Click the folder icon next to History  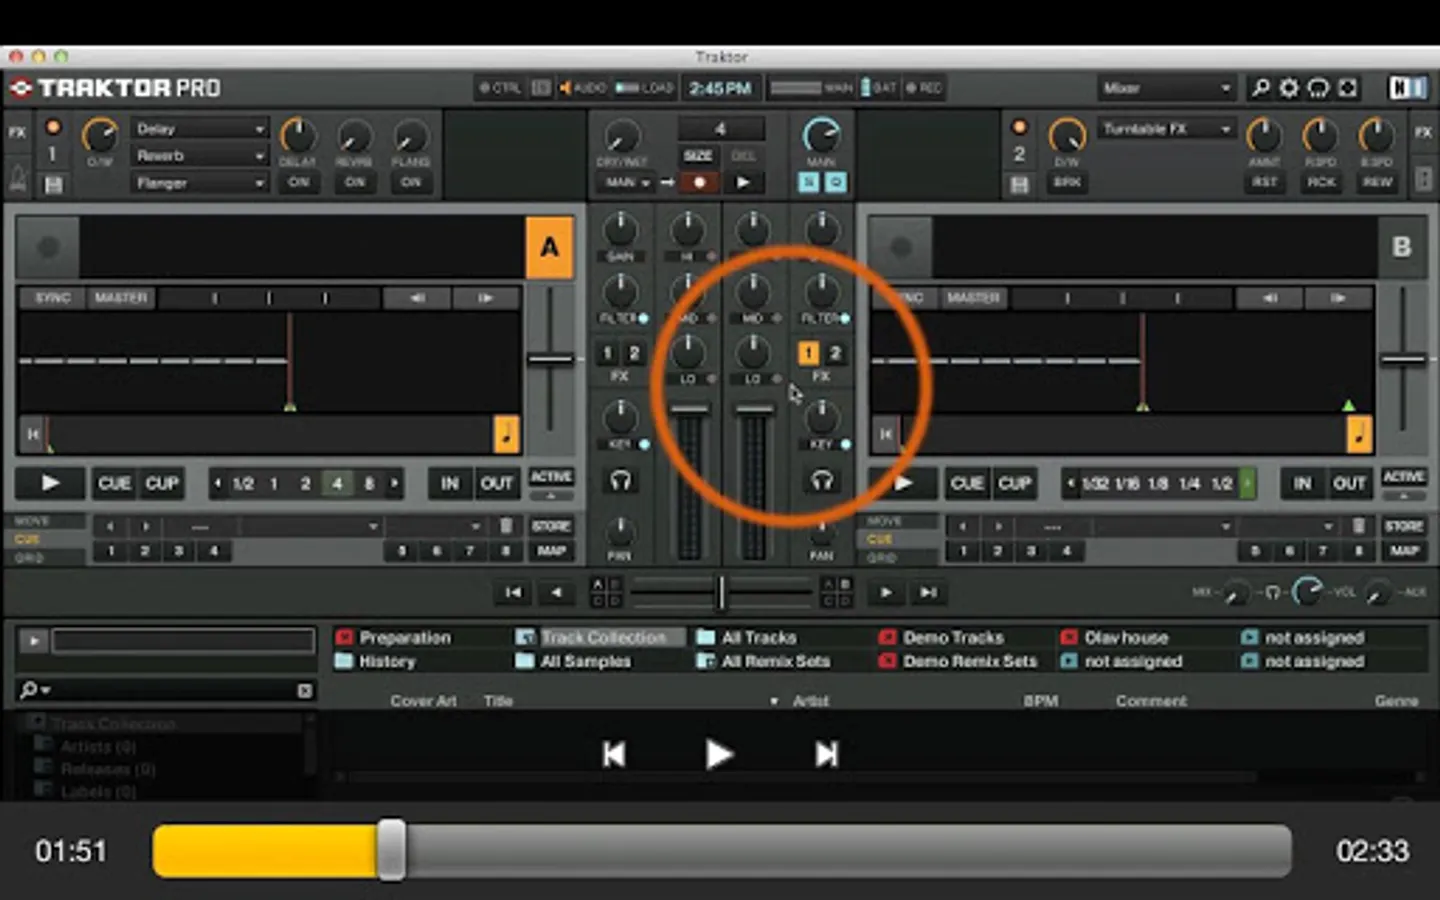(x=345, y=661)
